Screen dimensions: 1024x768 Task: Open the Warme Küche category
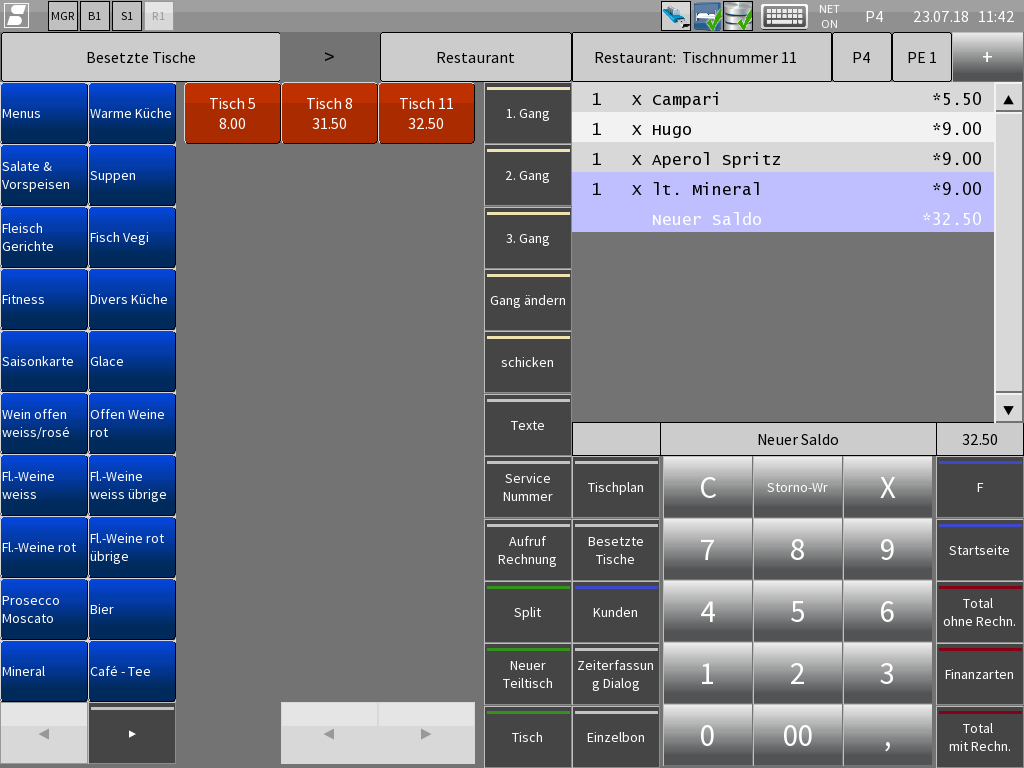pyautogui.click(x=131, y=114)
